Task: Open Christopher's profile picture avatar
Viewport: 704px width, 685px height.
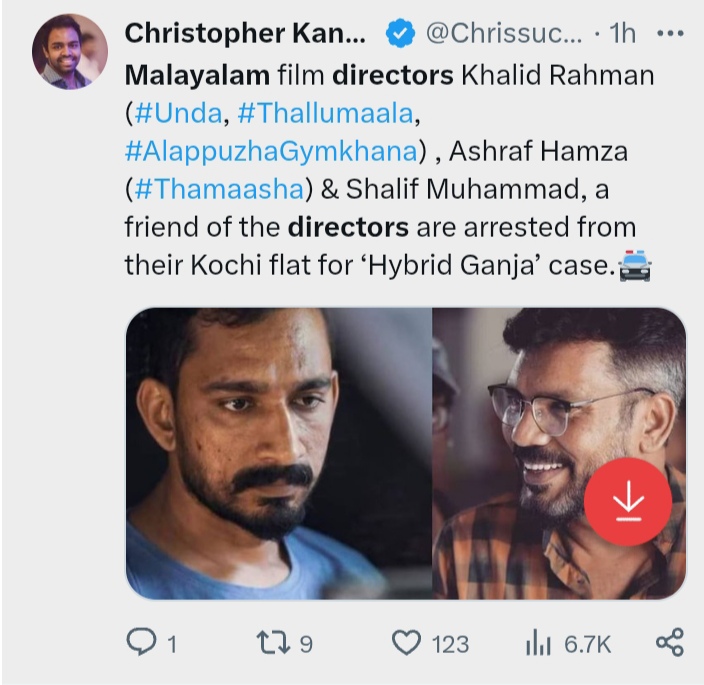Action: (x=70, y=52)
